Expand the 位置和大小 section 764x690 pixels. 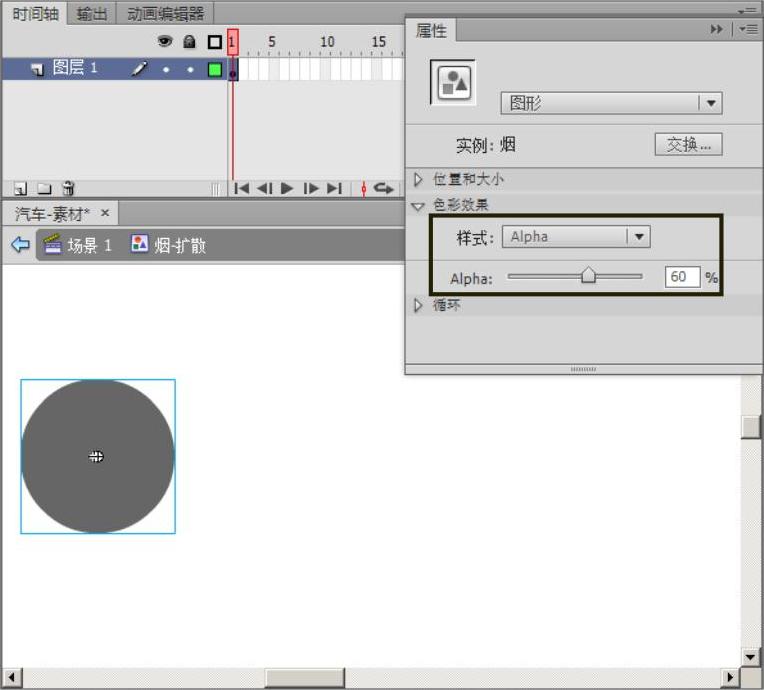419,180
